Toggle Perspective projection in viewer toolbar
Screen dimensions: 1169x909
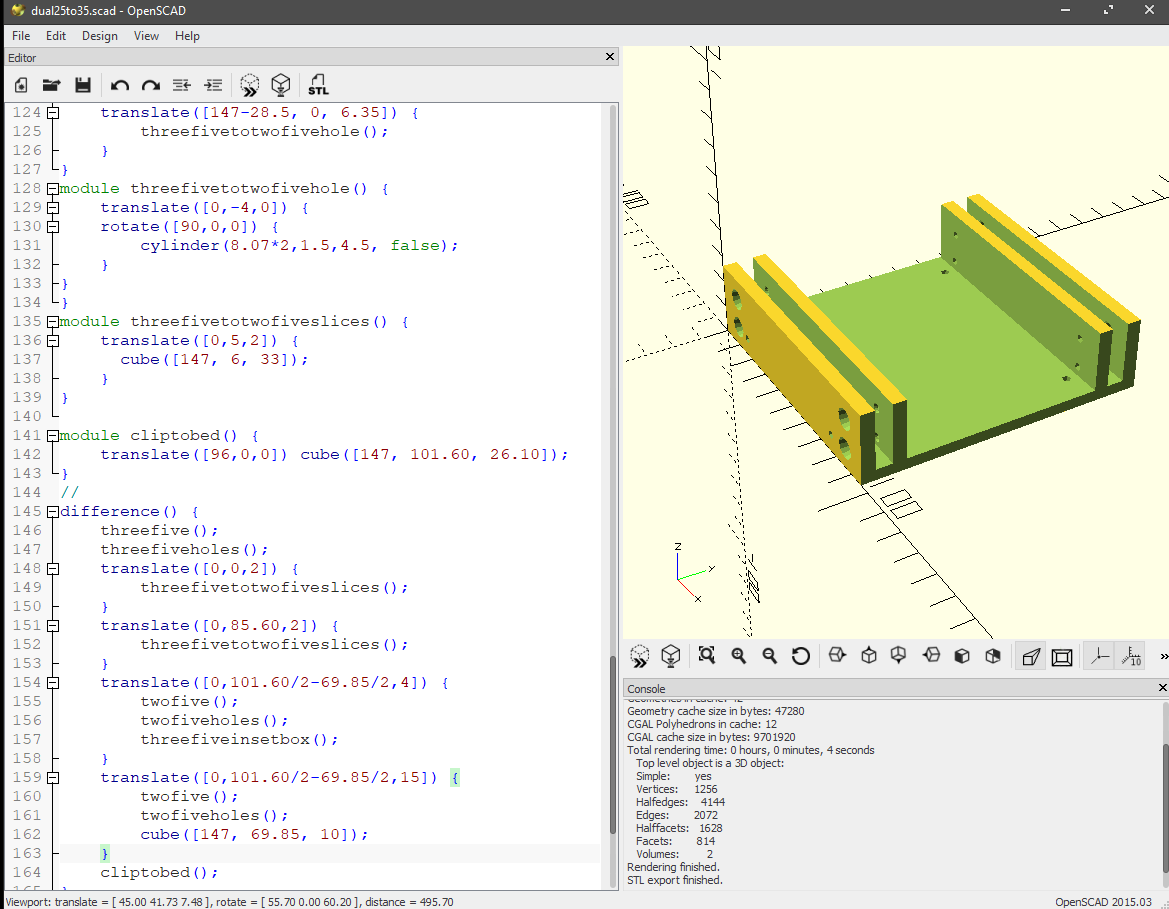coord(1030,656)
